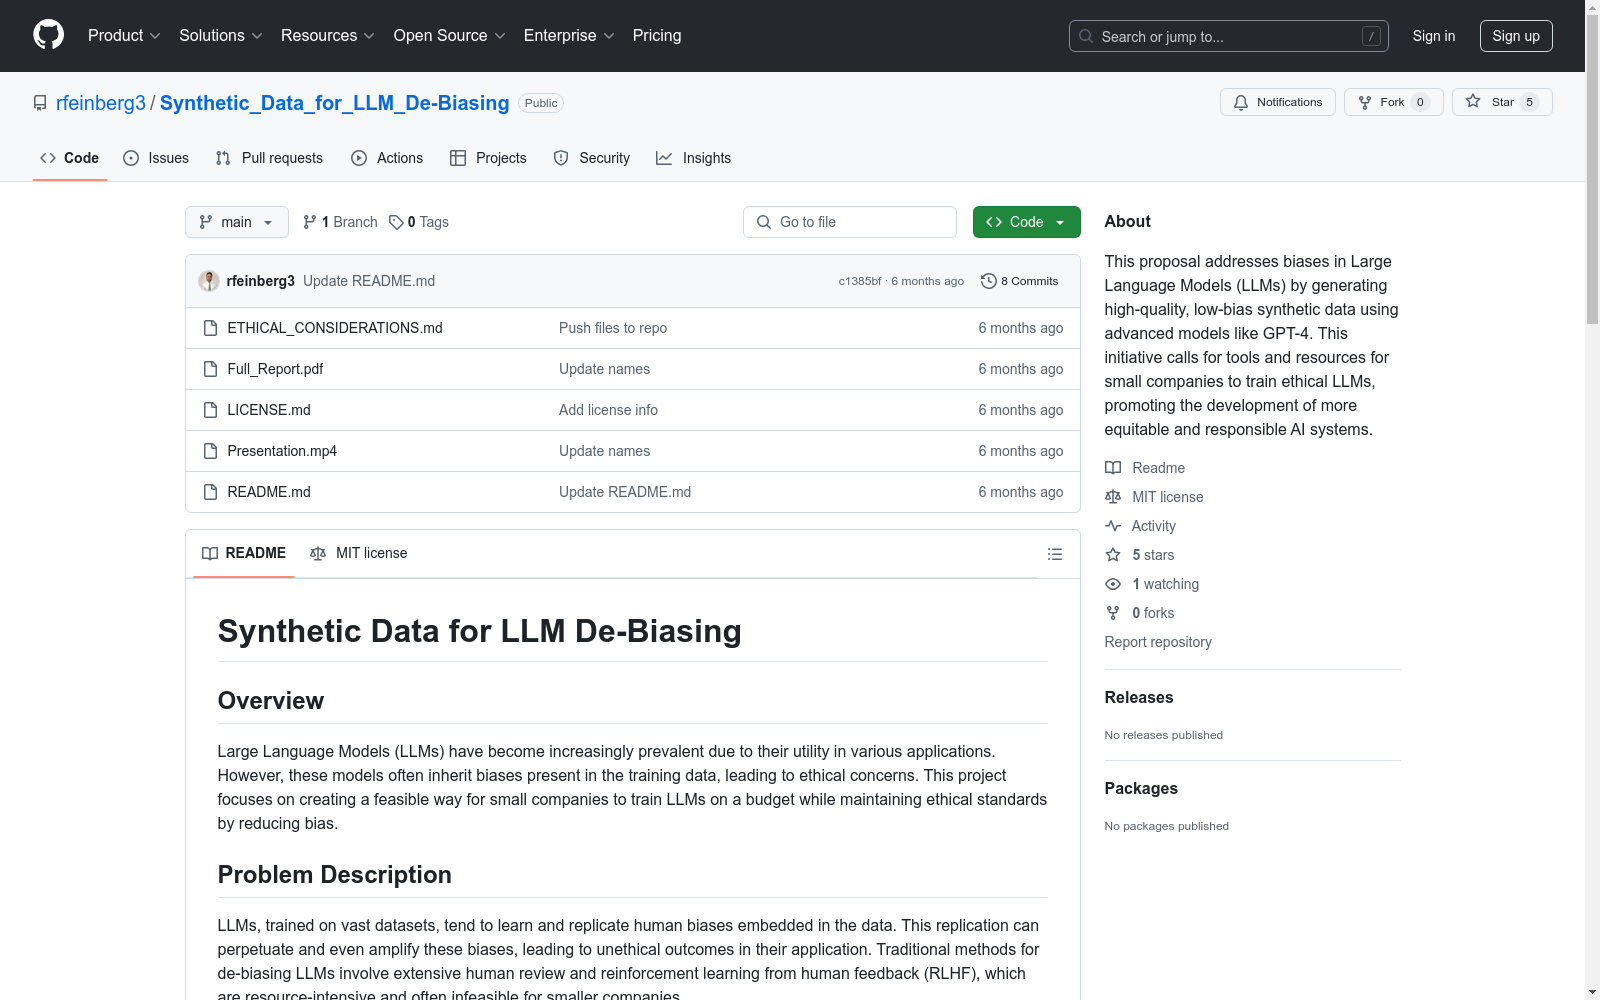Click the Sign up button
This screenshot has height=1000, width=1600.
pos(1516,36)
